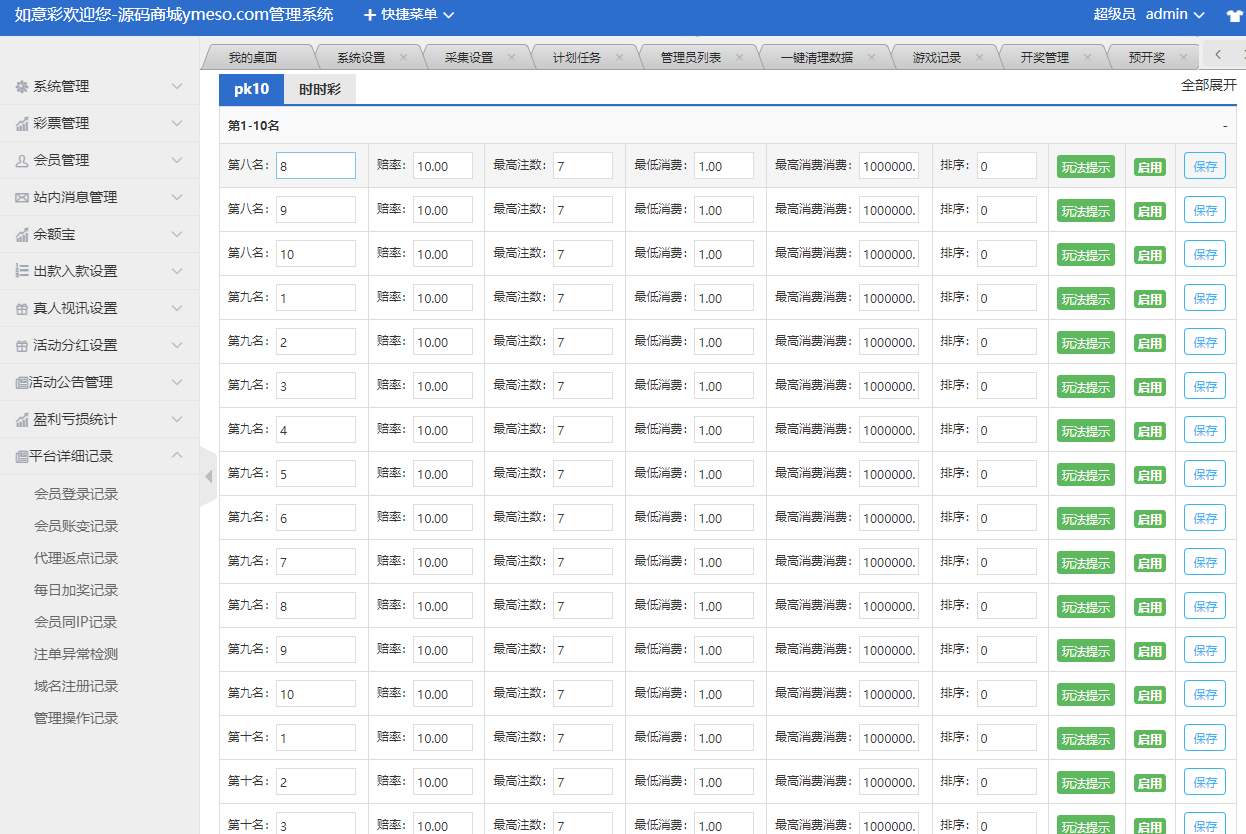The height and width of the screenshot is (834, 1246).
Task: Open the admin account dropdown
Action: point(1175,15)
